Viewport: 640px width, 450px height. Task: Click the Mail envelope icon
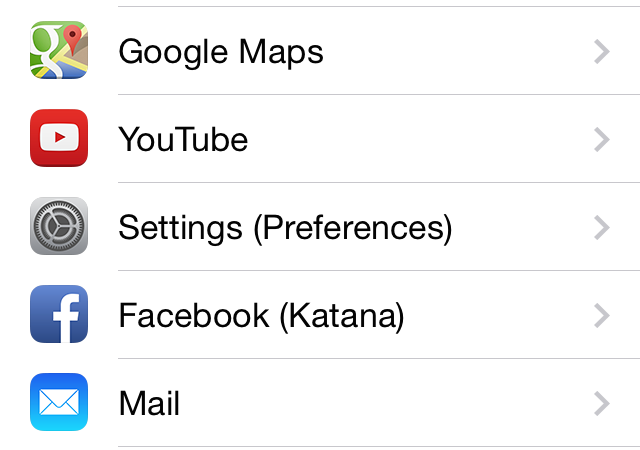tap(59, 402)
